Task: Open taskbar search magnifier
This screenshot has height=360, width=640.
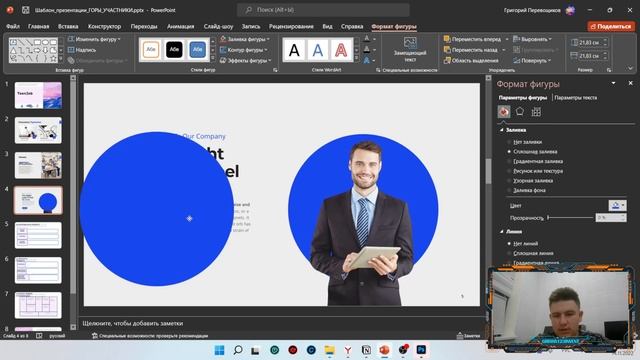Action: click(238, 350)
